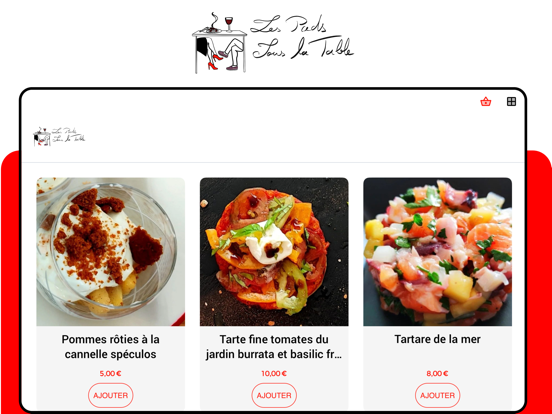The image size is (552, 414).
Task: Add Tartare de la mer to basket
Action: [437, 395]
